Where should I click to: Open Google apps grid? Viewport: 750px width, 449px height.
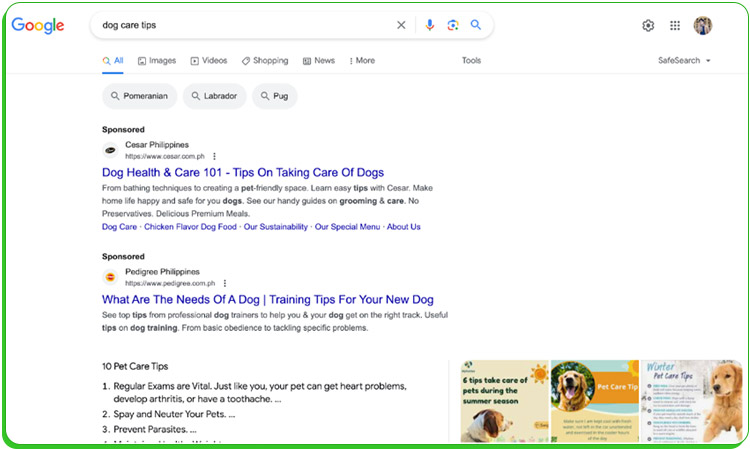point(675,25)
